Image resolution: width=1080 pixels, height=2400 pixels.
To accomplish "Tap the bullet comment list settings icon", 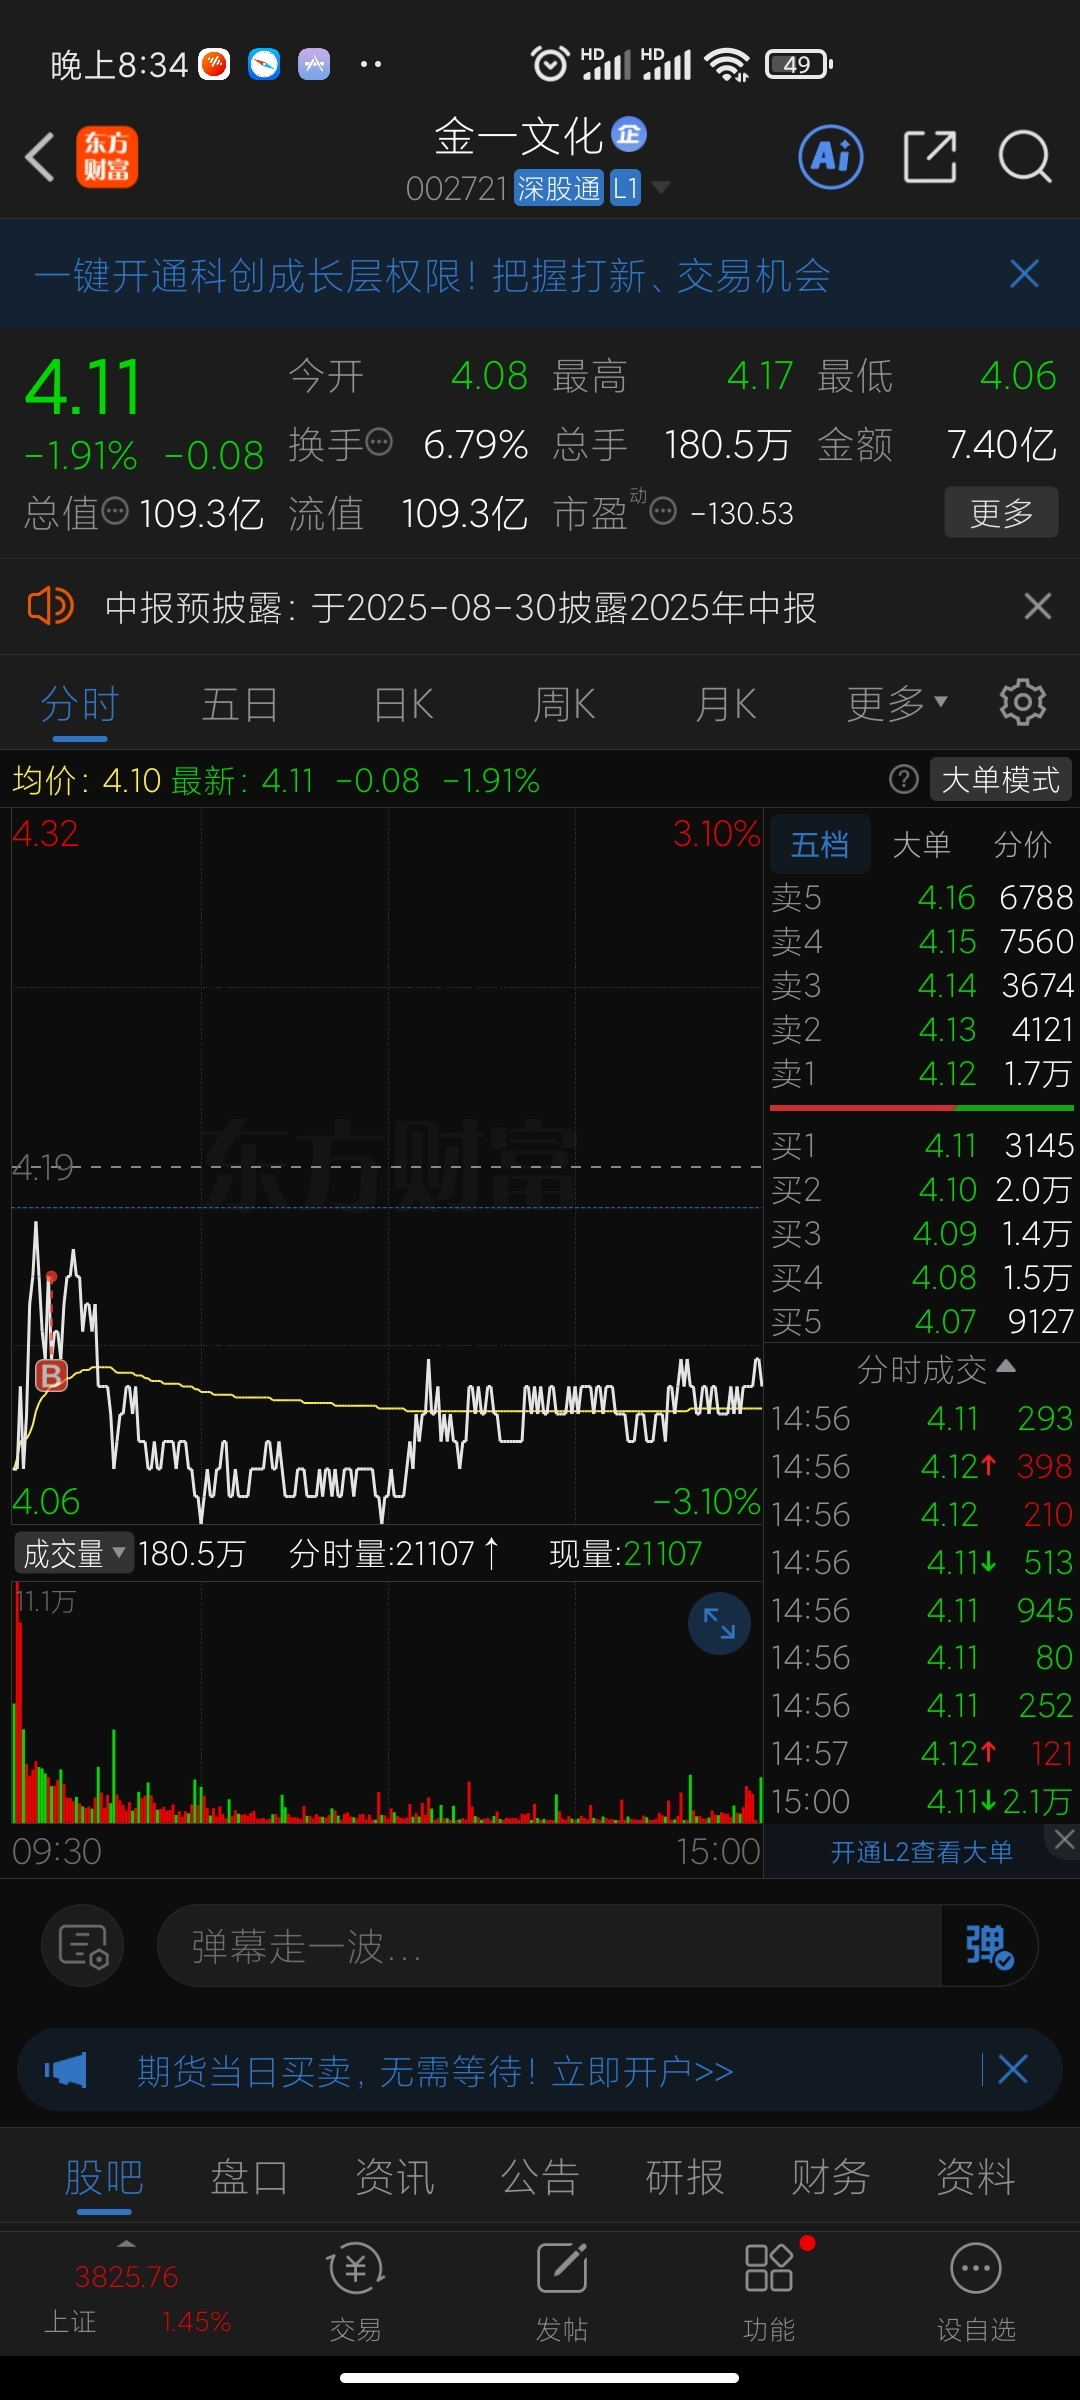I will point(83,1945).
